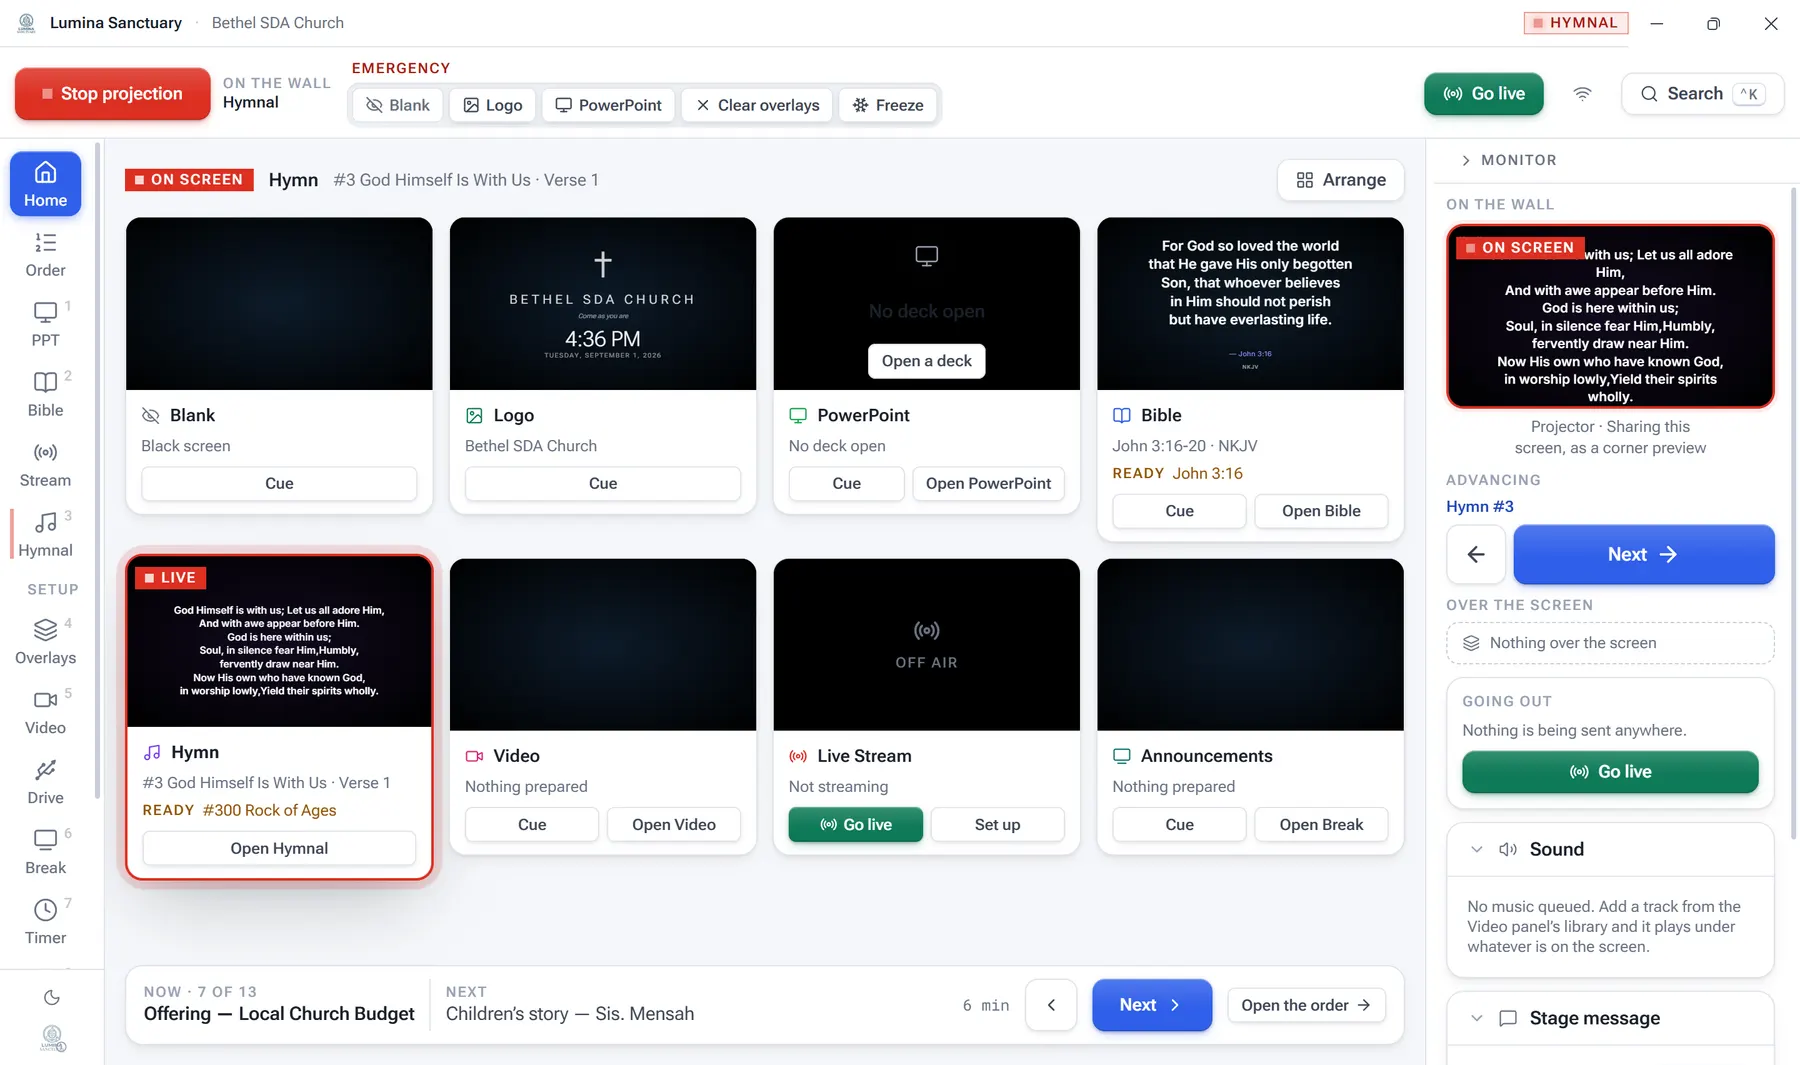Click the Bible John 3:16 thumbnail

tap(1250, 304)
